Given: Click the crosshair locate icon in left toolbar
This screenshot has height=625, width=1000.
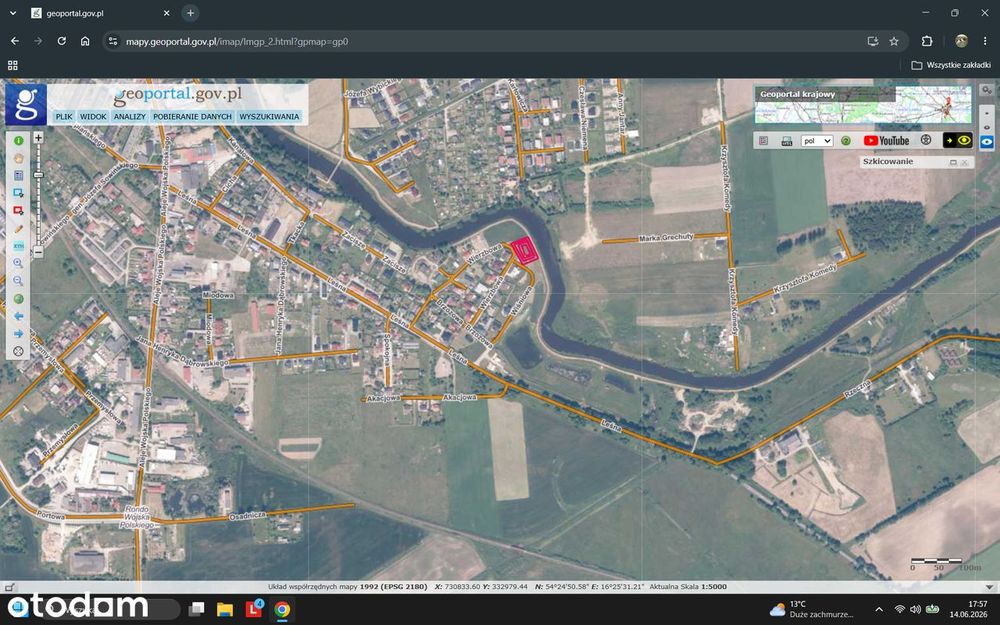Looking at the screenshot, I should [18, 351].
